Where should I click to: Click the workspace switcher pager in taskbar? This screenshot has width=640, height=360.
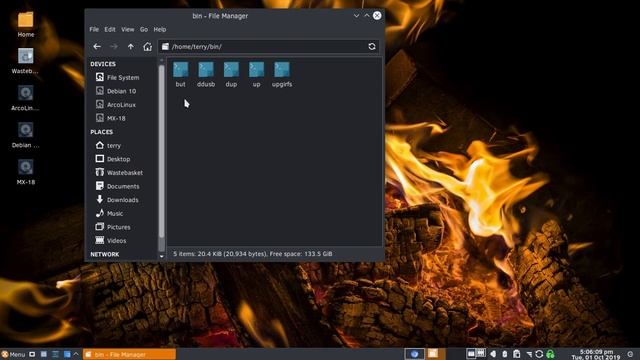pos(476,353)
